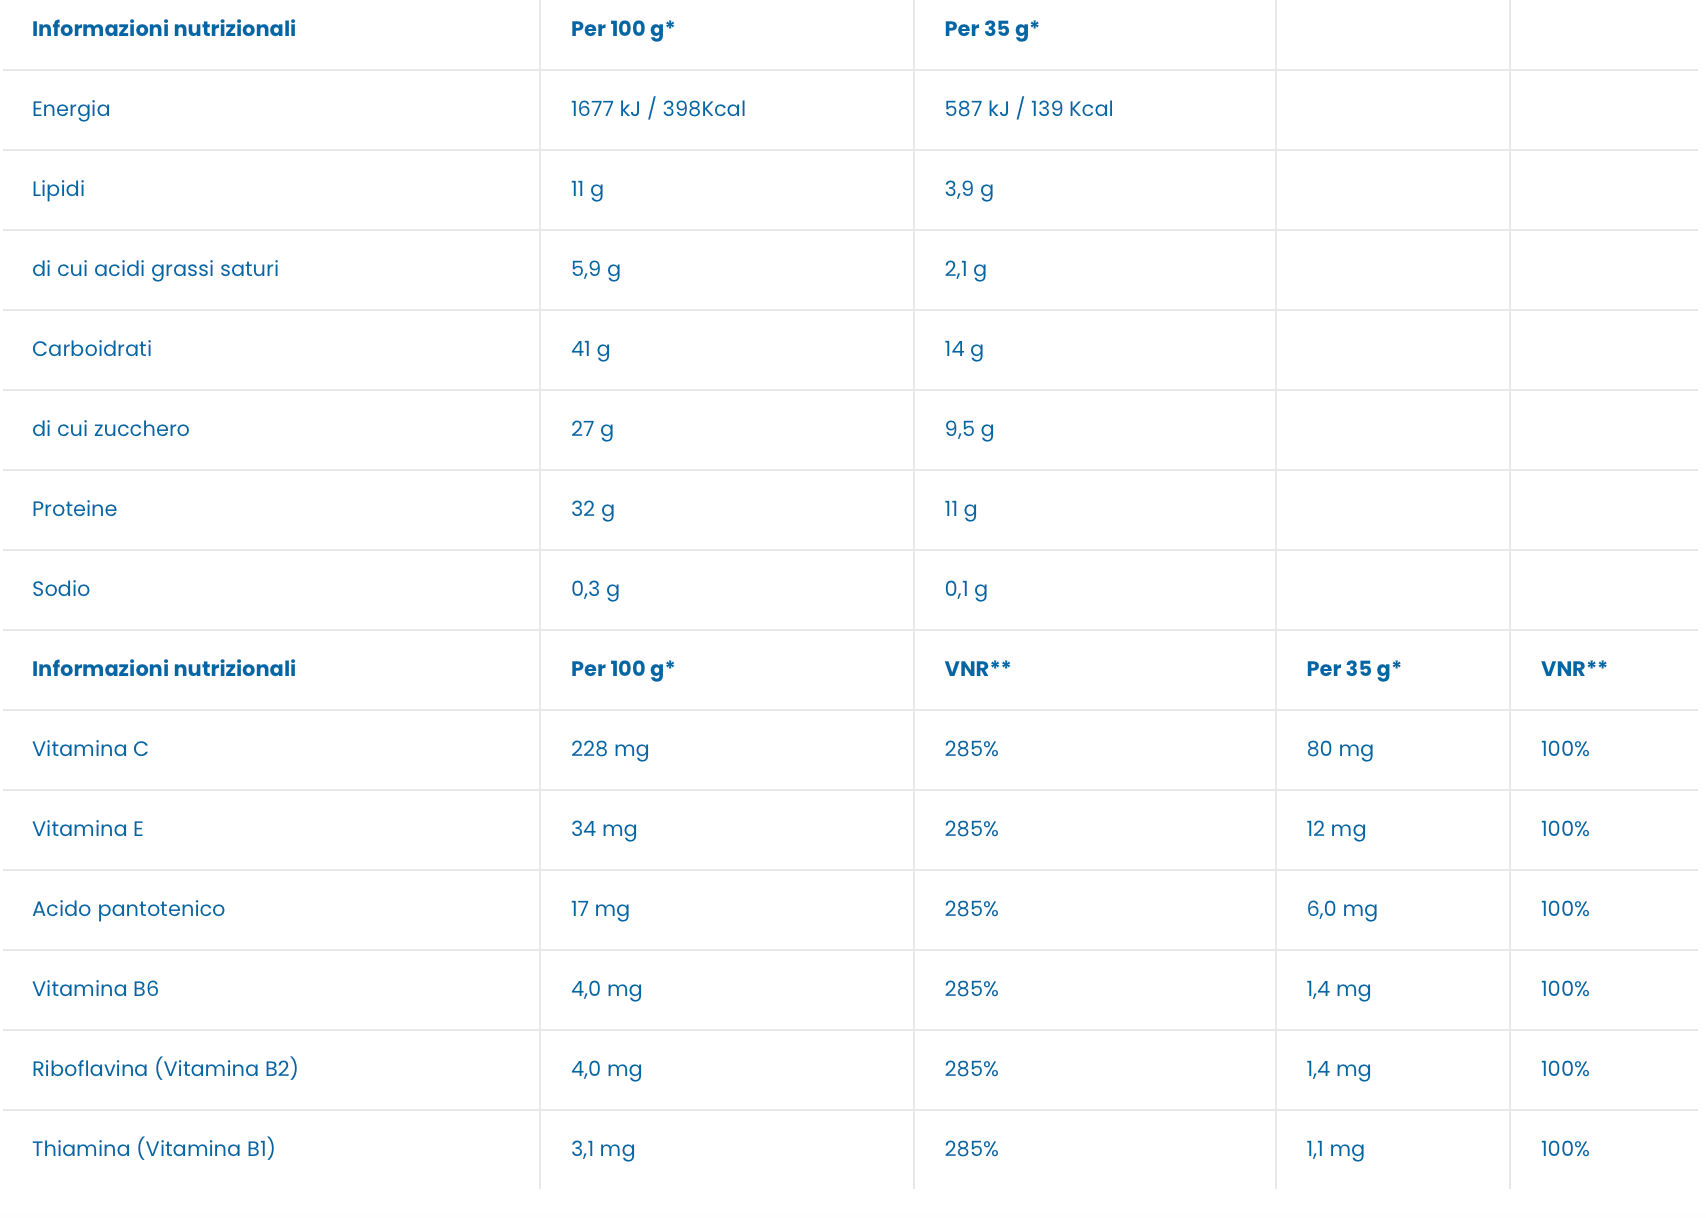Viewport: 1706px width, 1218px height.
Task: Select the 3,1 mg Thiamina value
Action: coord(603,1149)
